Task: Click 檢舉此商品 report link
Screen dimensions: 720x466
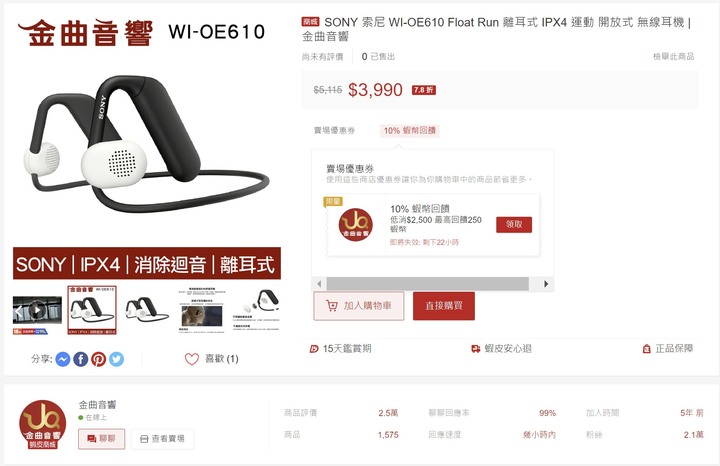Action: coord(674,56)
